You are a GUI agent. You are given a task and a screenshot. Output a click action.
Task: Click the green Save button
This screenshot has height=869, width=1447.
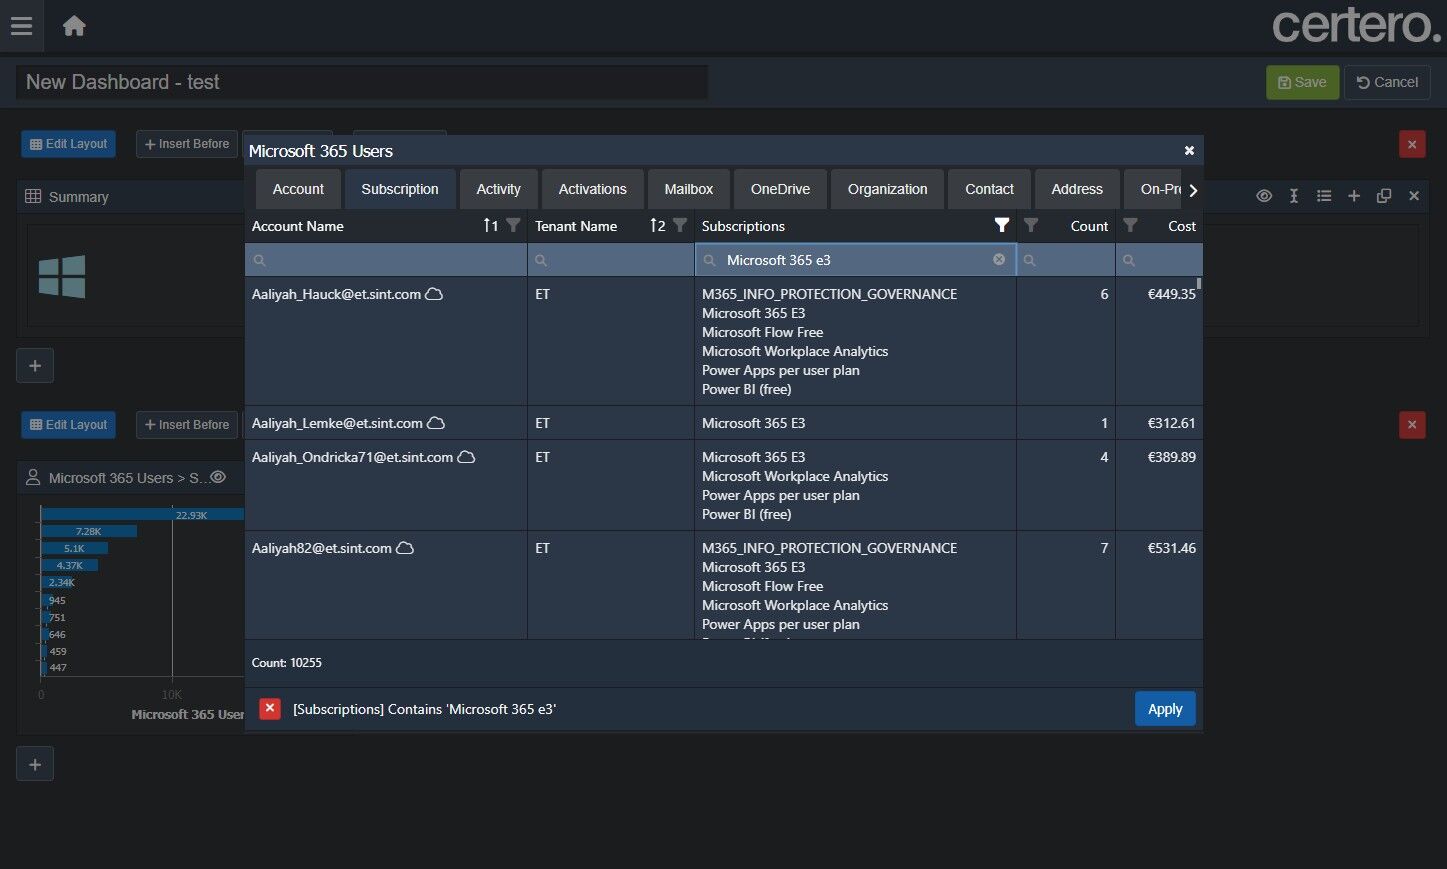tap(1302, 82)
